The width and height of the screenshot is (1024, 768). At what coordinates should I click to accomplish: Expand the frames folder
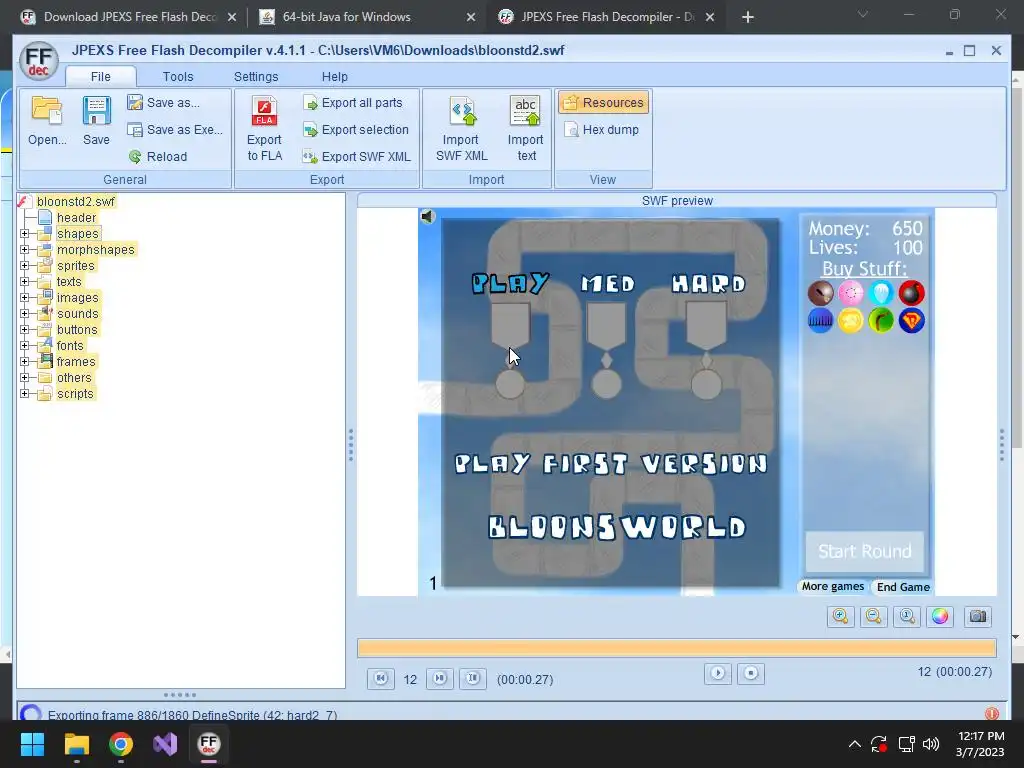tap(25, 361)
